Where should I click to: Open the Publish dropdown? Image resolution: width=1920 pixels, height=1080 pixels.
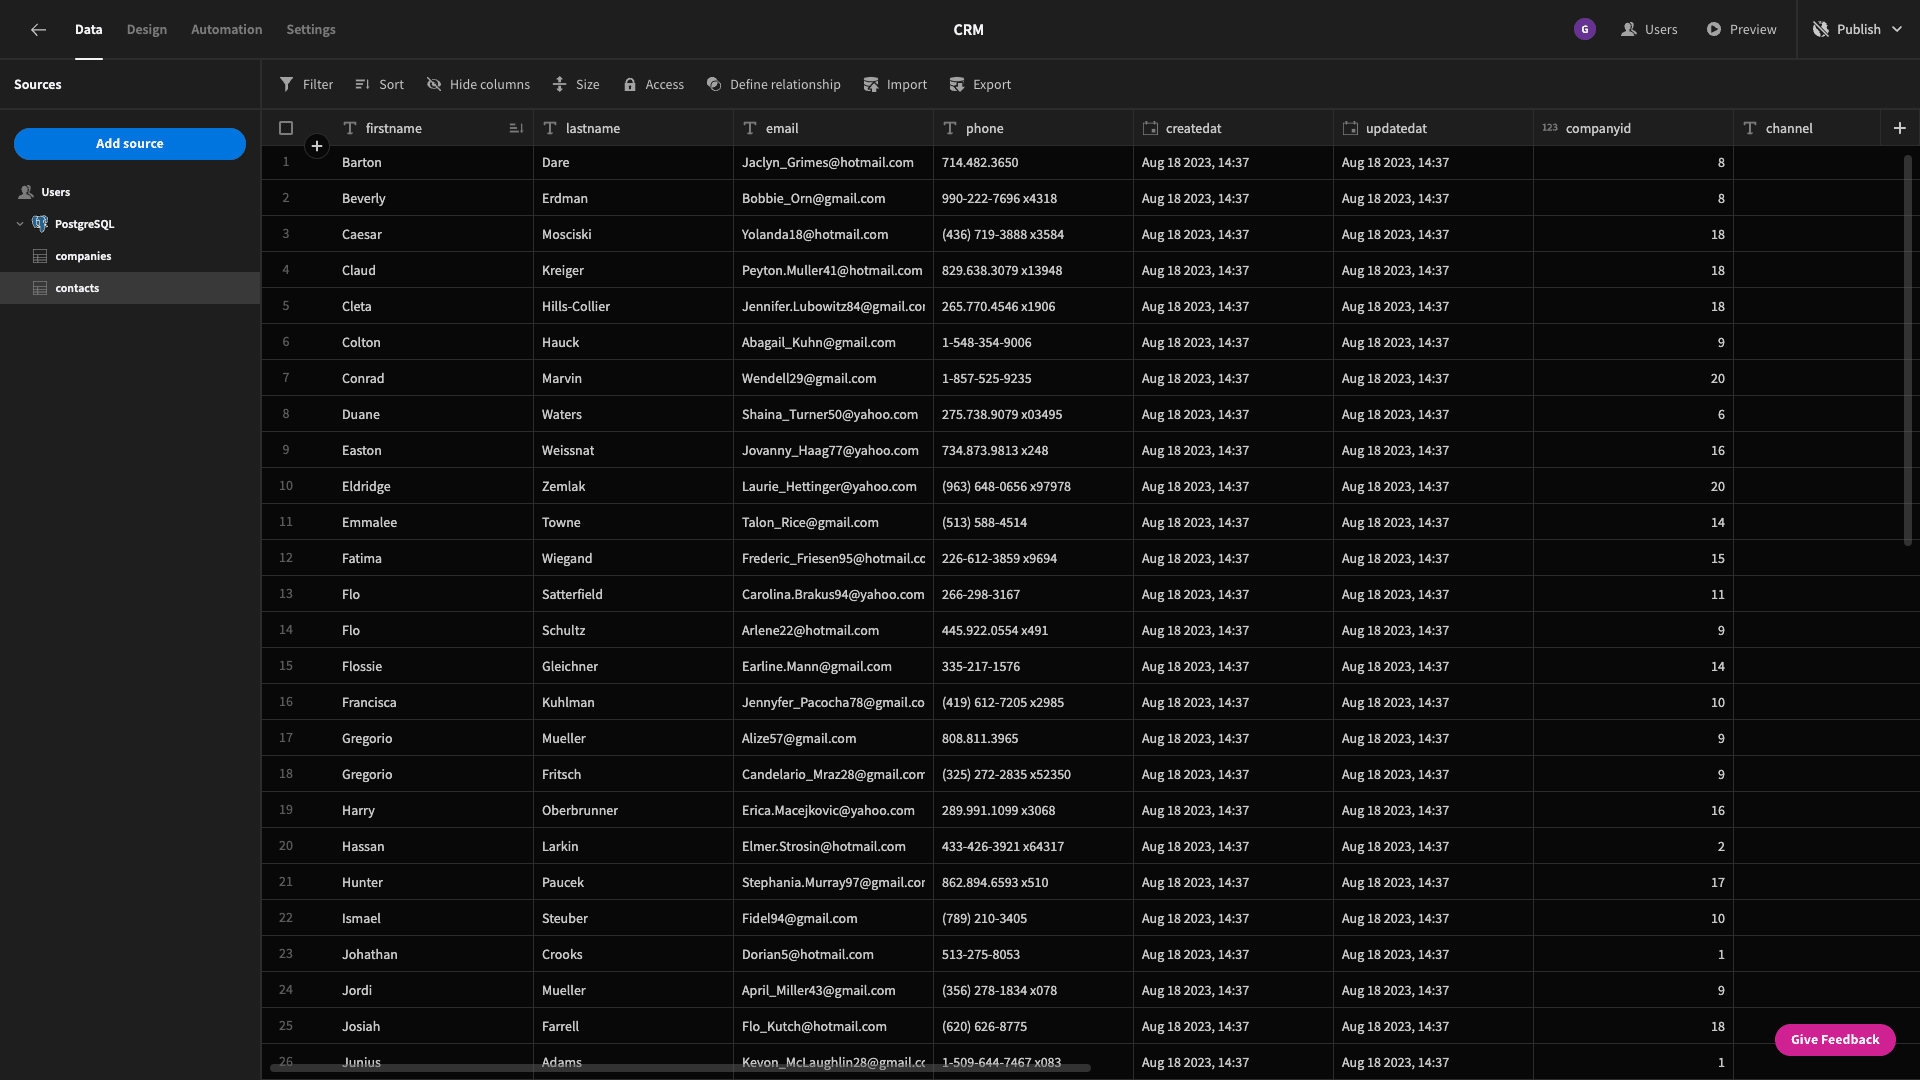click(x=1857, y=30)
